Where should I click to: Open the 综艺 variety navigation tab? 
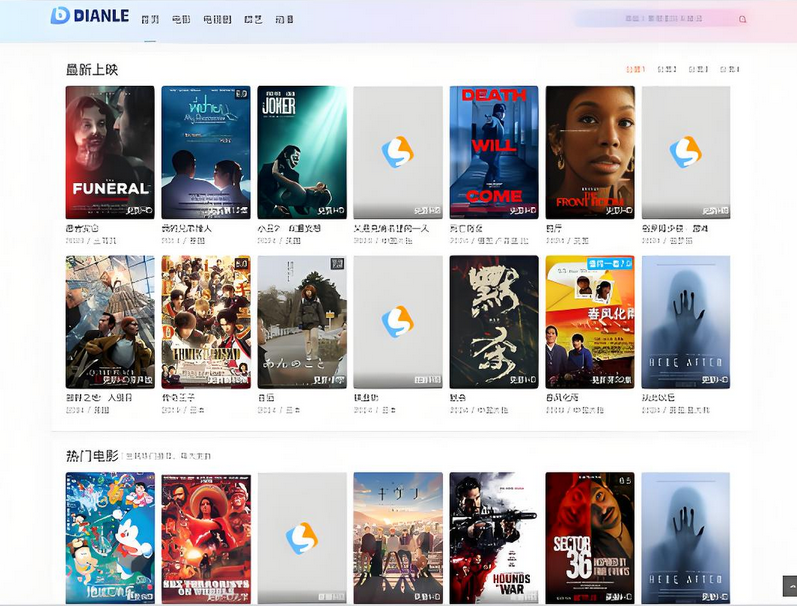(253, 19)
